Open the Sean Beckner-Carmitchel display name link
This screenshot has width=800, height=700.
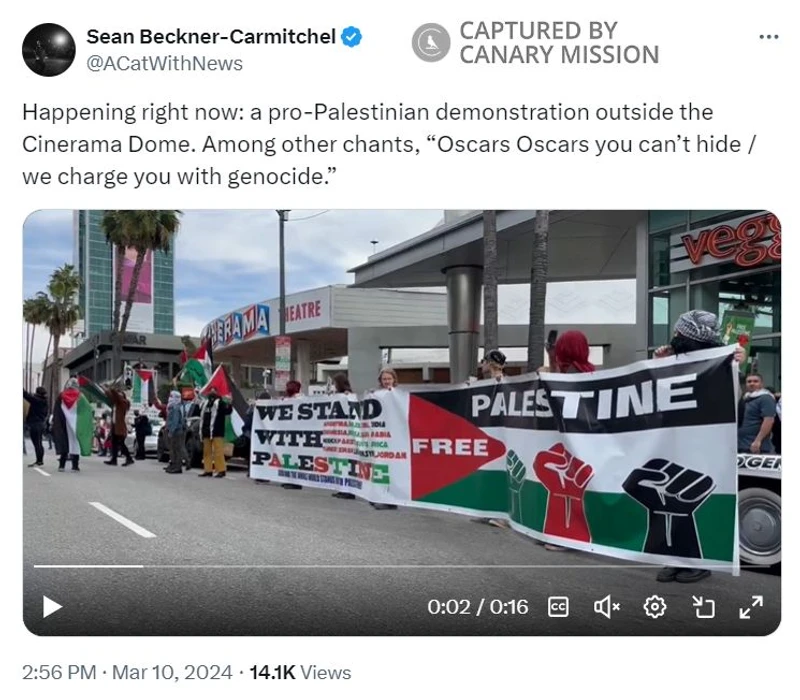211,37
